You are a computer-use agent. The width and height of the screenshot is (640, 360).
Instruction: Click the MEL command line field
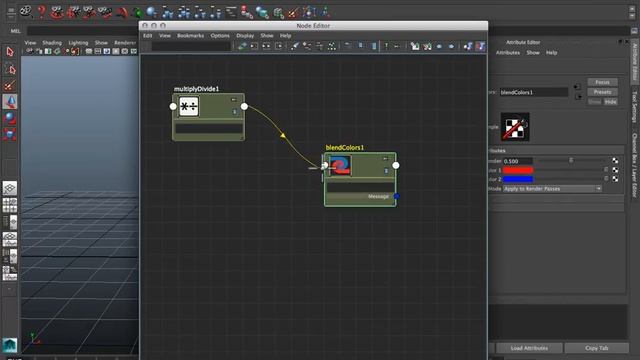point(83,31)
